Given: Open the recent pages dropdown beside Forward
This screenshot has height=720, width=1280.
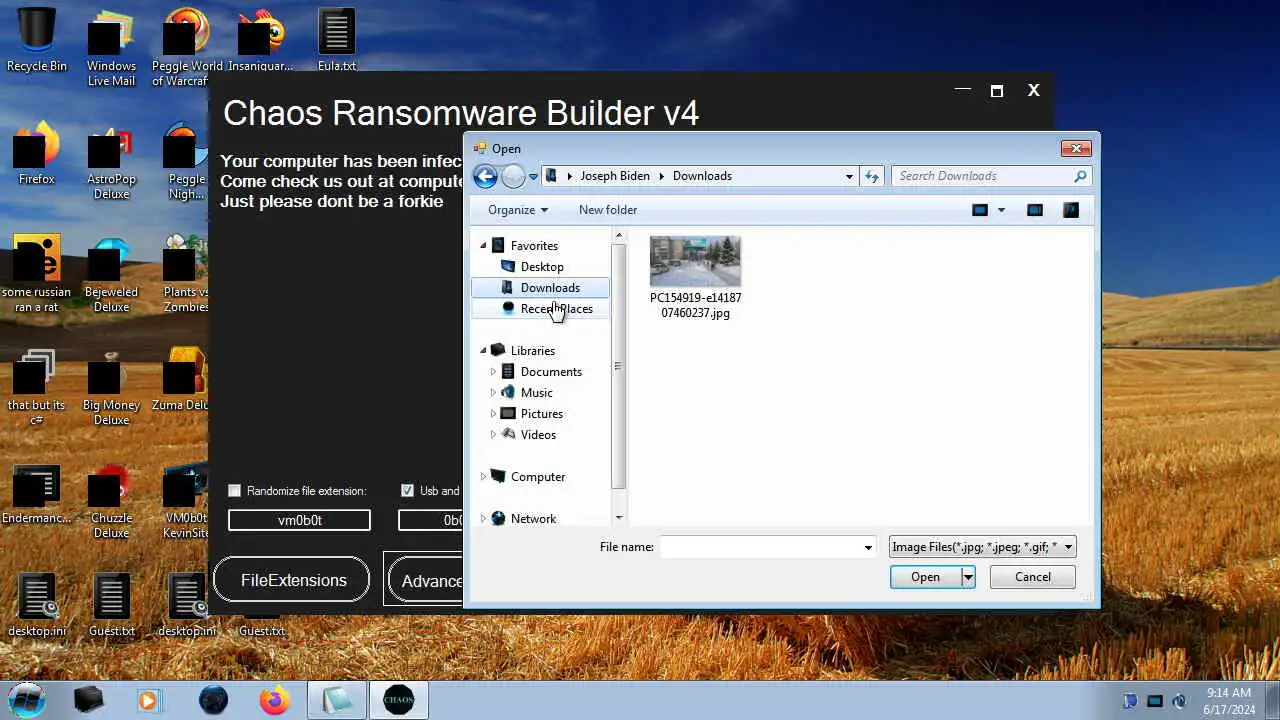Looking at the screenshot, I should [533, 177].
